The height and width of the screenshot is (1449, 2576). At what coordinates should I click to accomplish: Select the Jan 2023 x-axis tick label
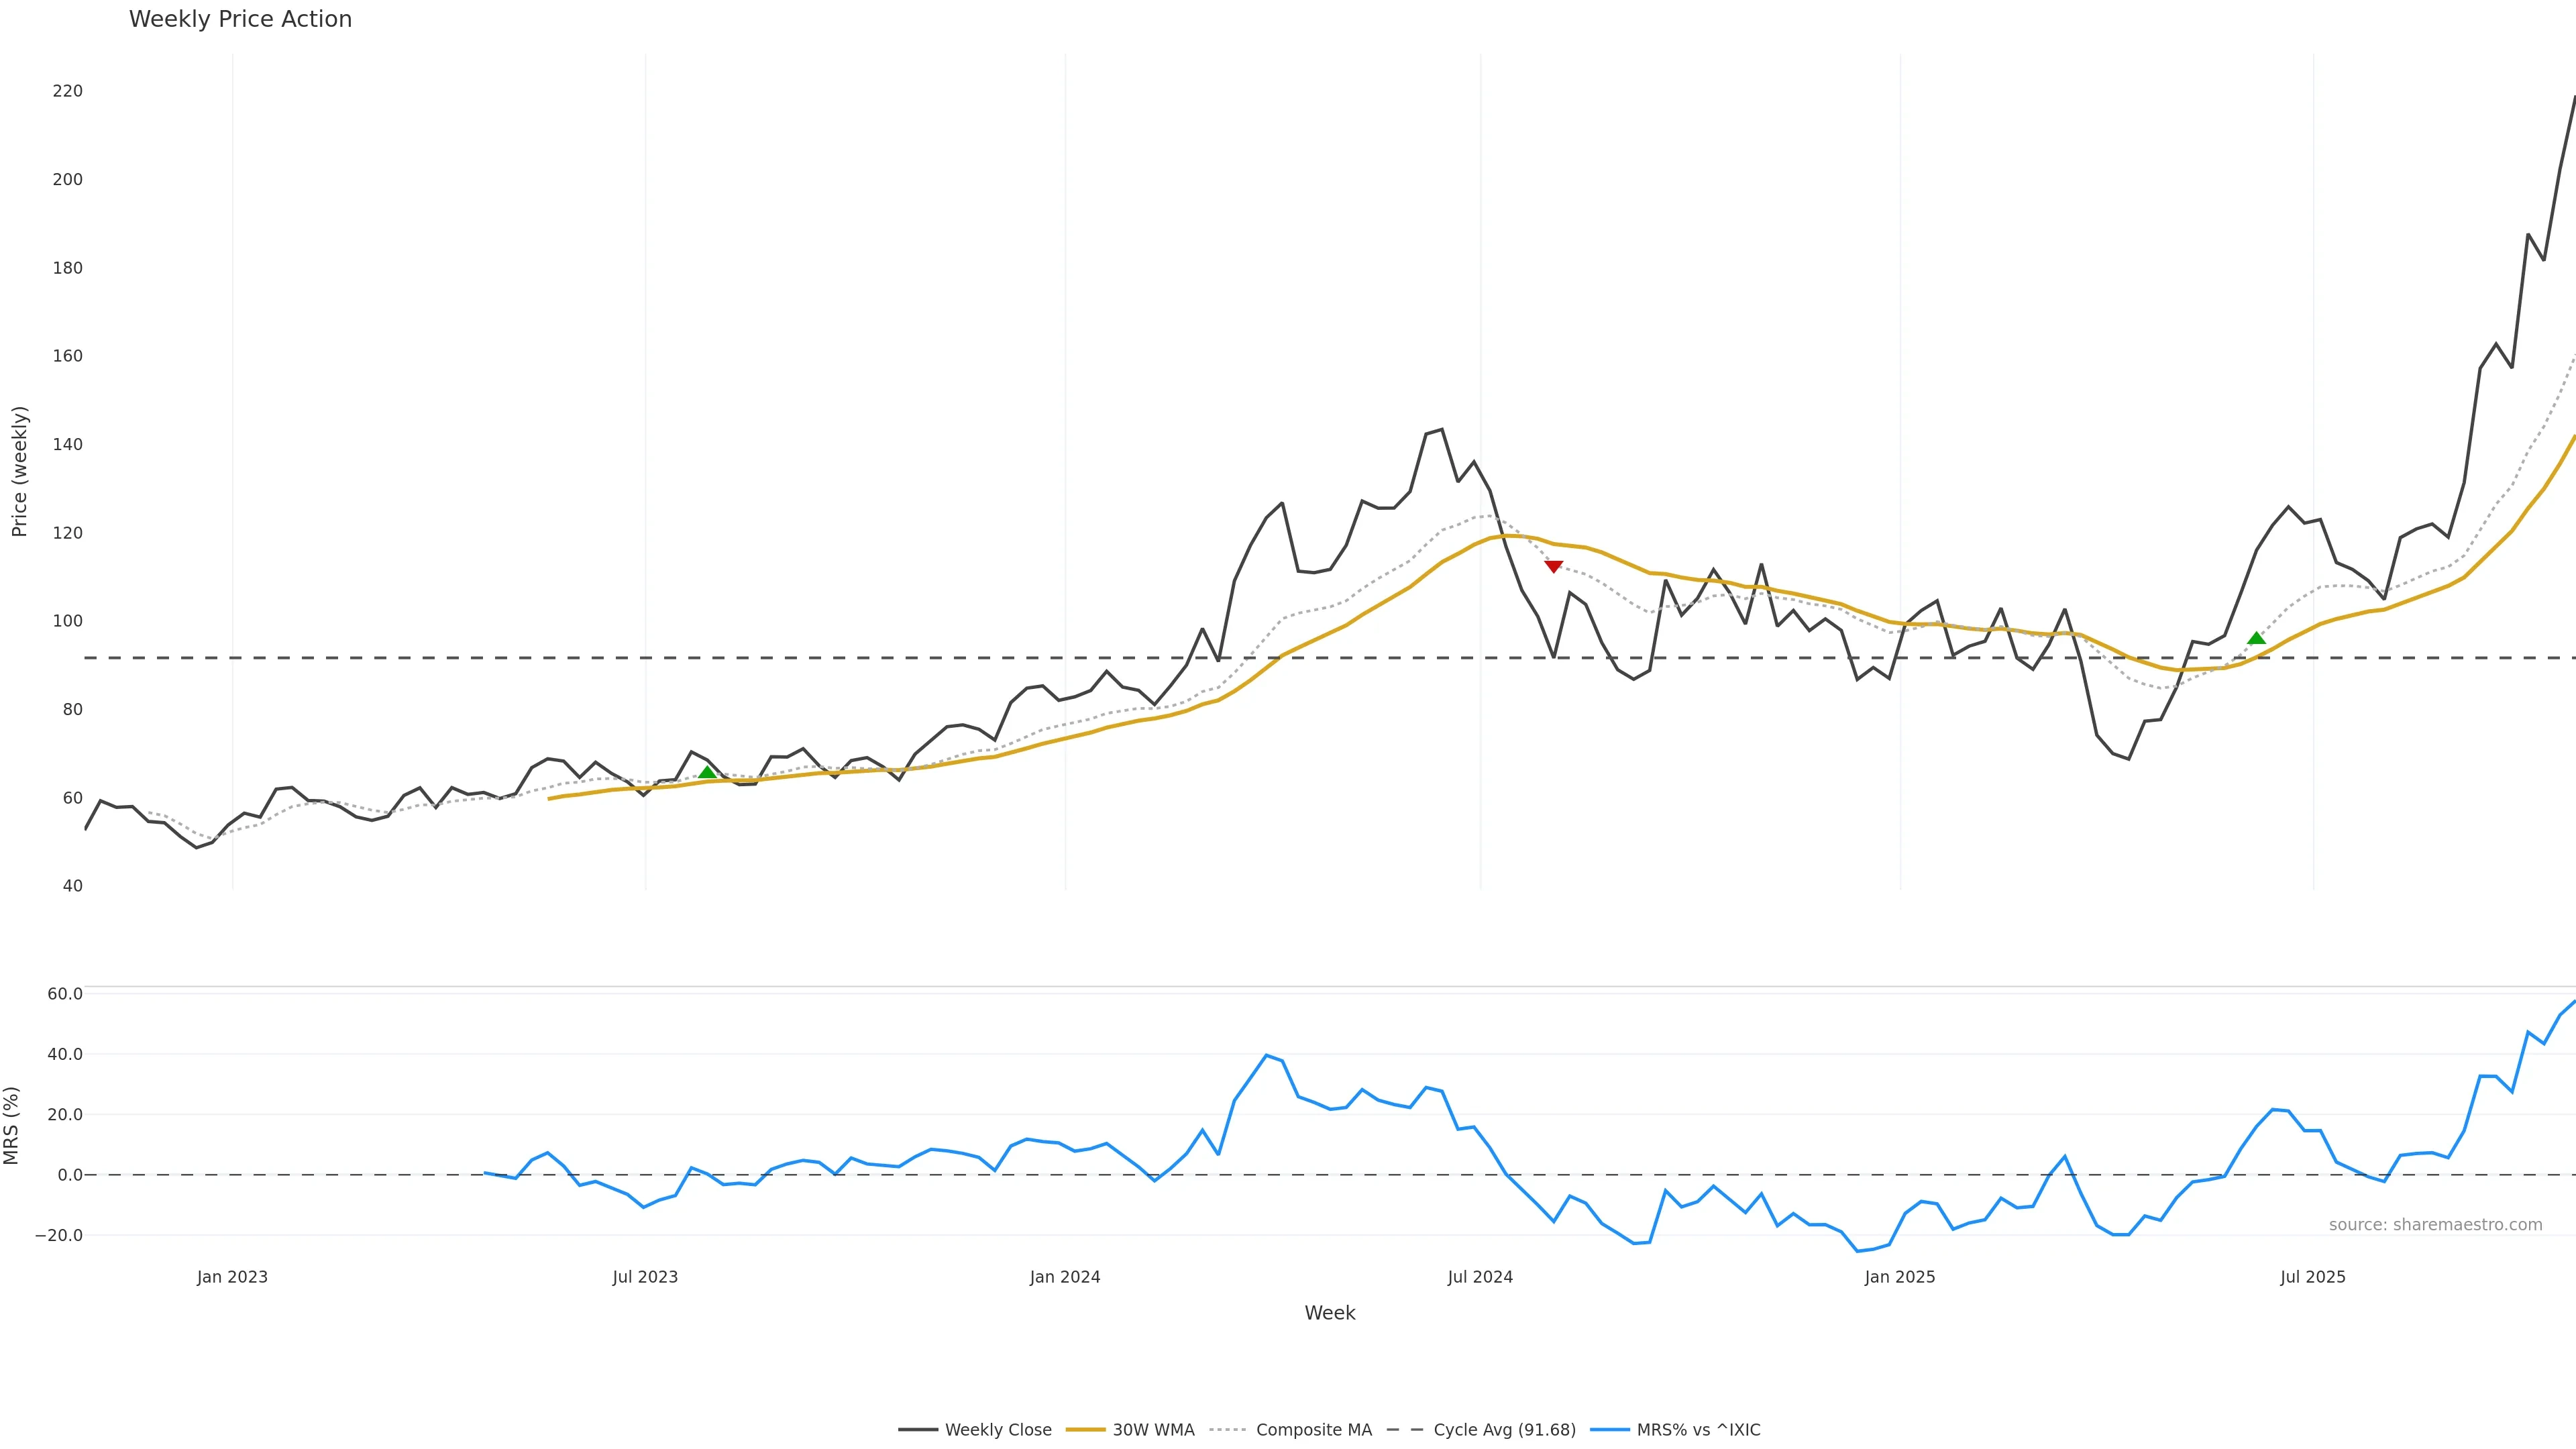(x=232, y=1277)
